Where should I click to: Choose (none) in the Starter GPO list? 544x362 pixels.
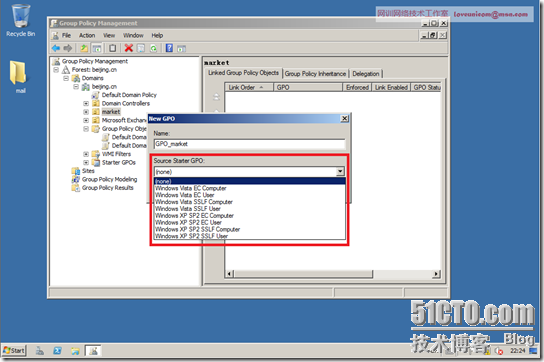point(249,181)
